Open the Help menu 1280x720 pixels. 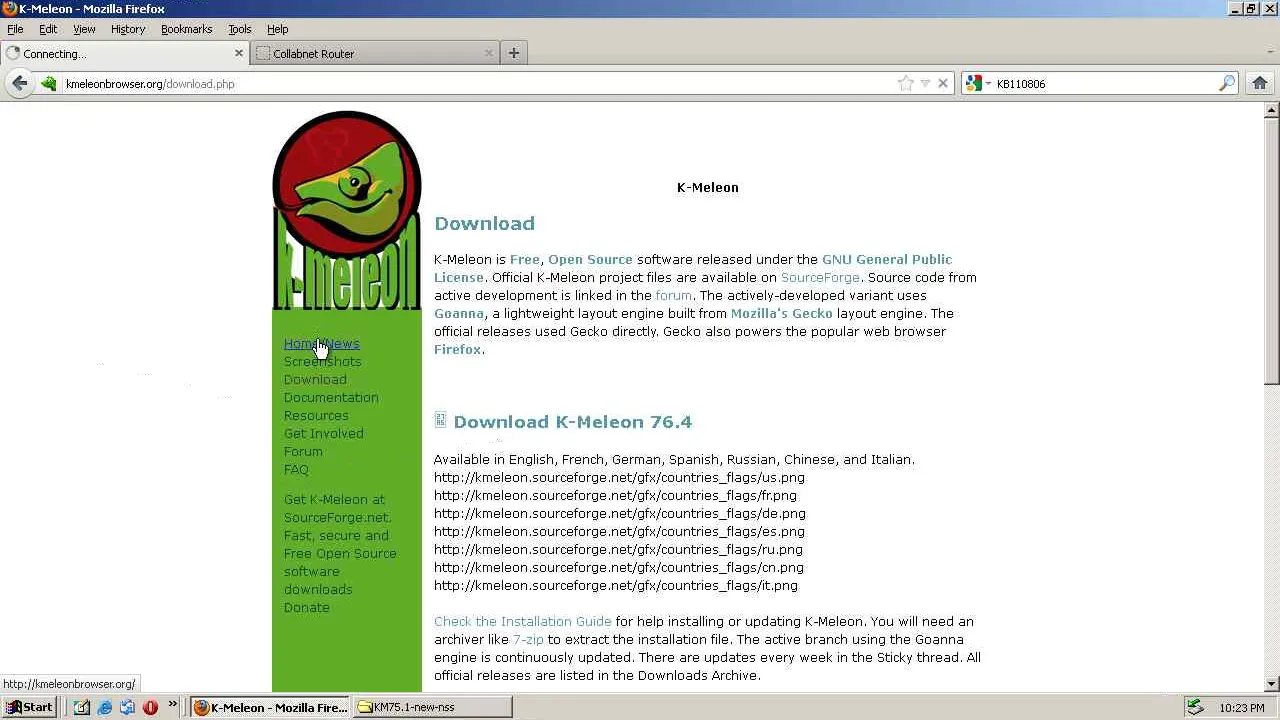(x=278, y=29)
